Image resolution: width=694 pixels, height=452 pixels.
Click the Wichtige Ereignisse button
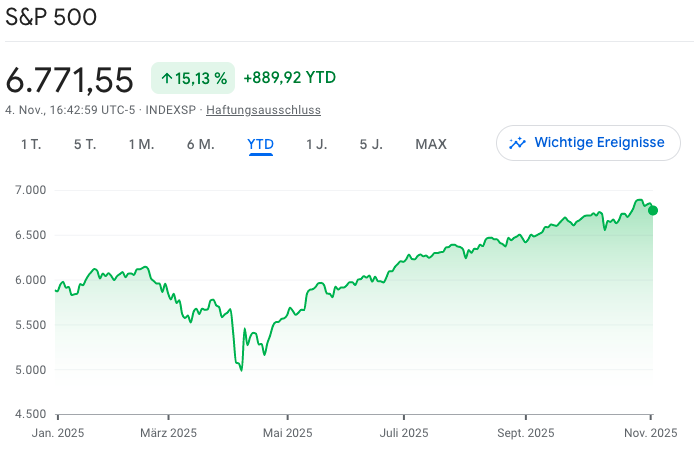click(x=588, y=143)
